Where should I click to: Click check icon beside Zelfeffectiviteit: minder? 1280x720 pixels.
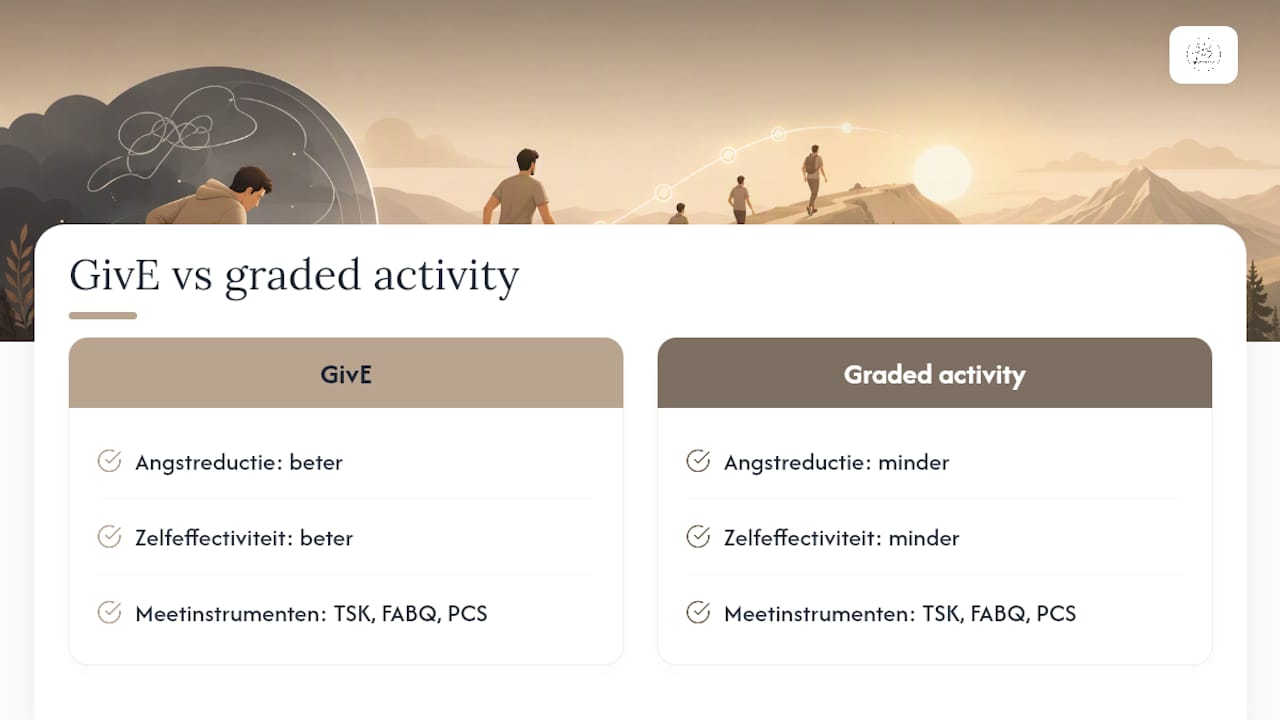pyautogui.click(x=698, y=537)
